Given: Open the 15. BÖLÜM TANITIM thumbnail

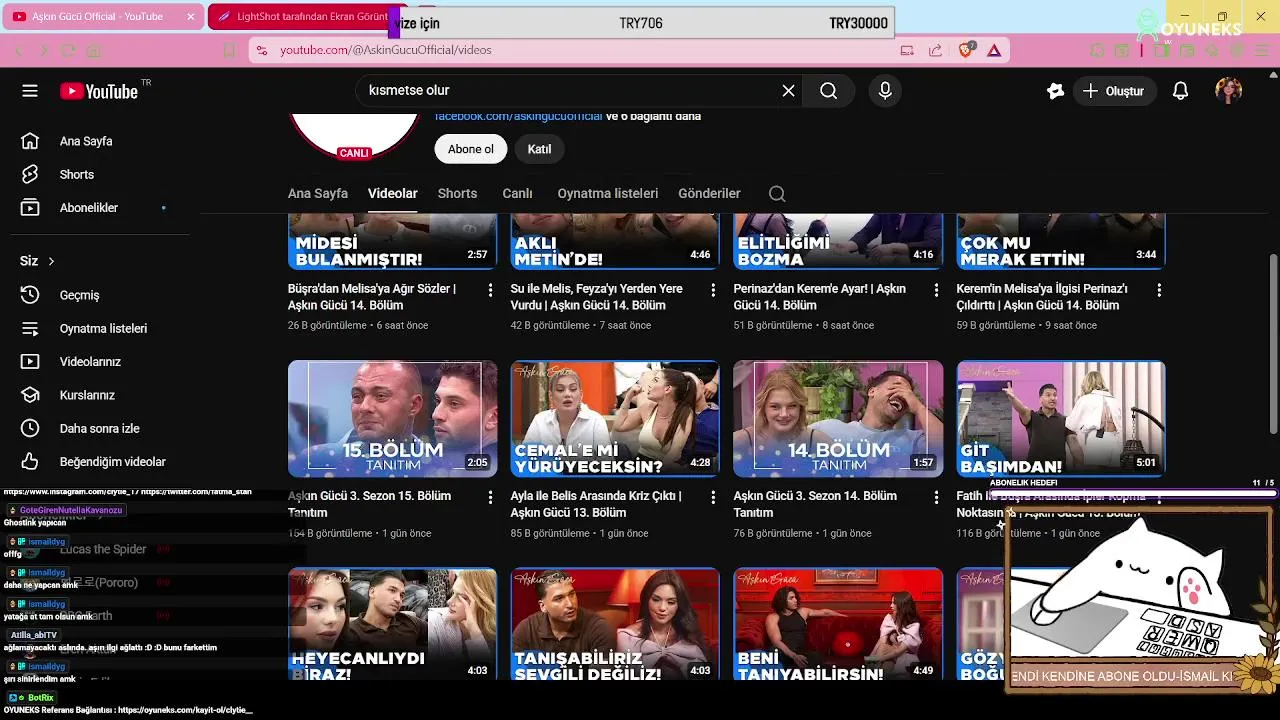Looking at the screenshot, I should 392,419.
